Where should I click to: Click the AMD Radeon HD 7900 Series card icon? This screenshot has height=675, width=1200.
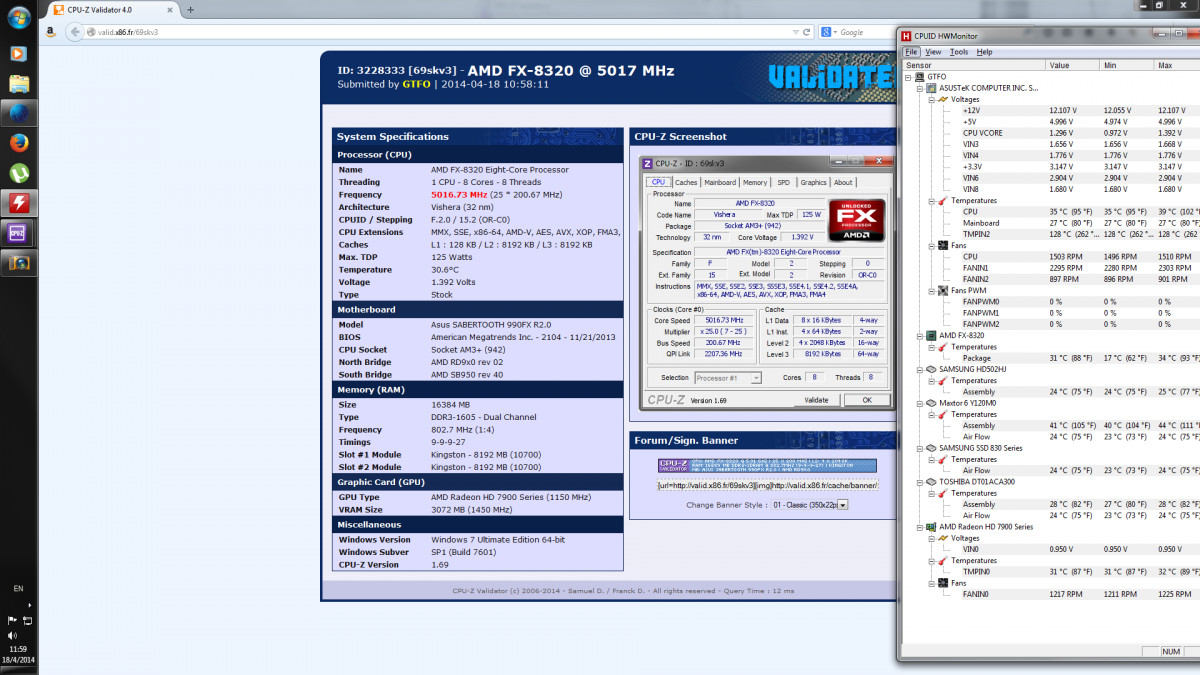[x=932, y=526]
